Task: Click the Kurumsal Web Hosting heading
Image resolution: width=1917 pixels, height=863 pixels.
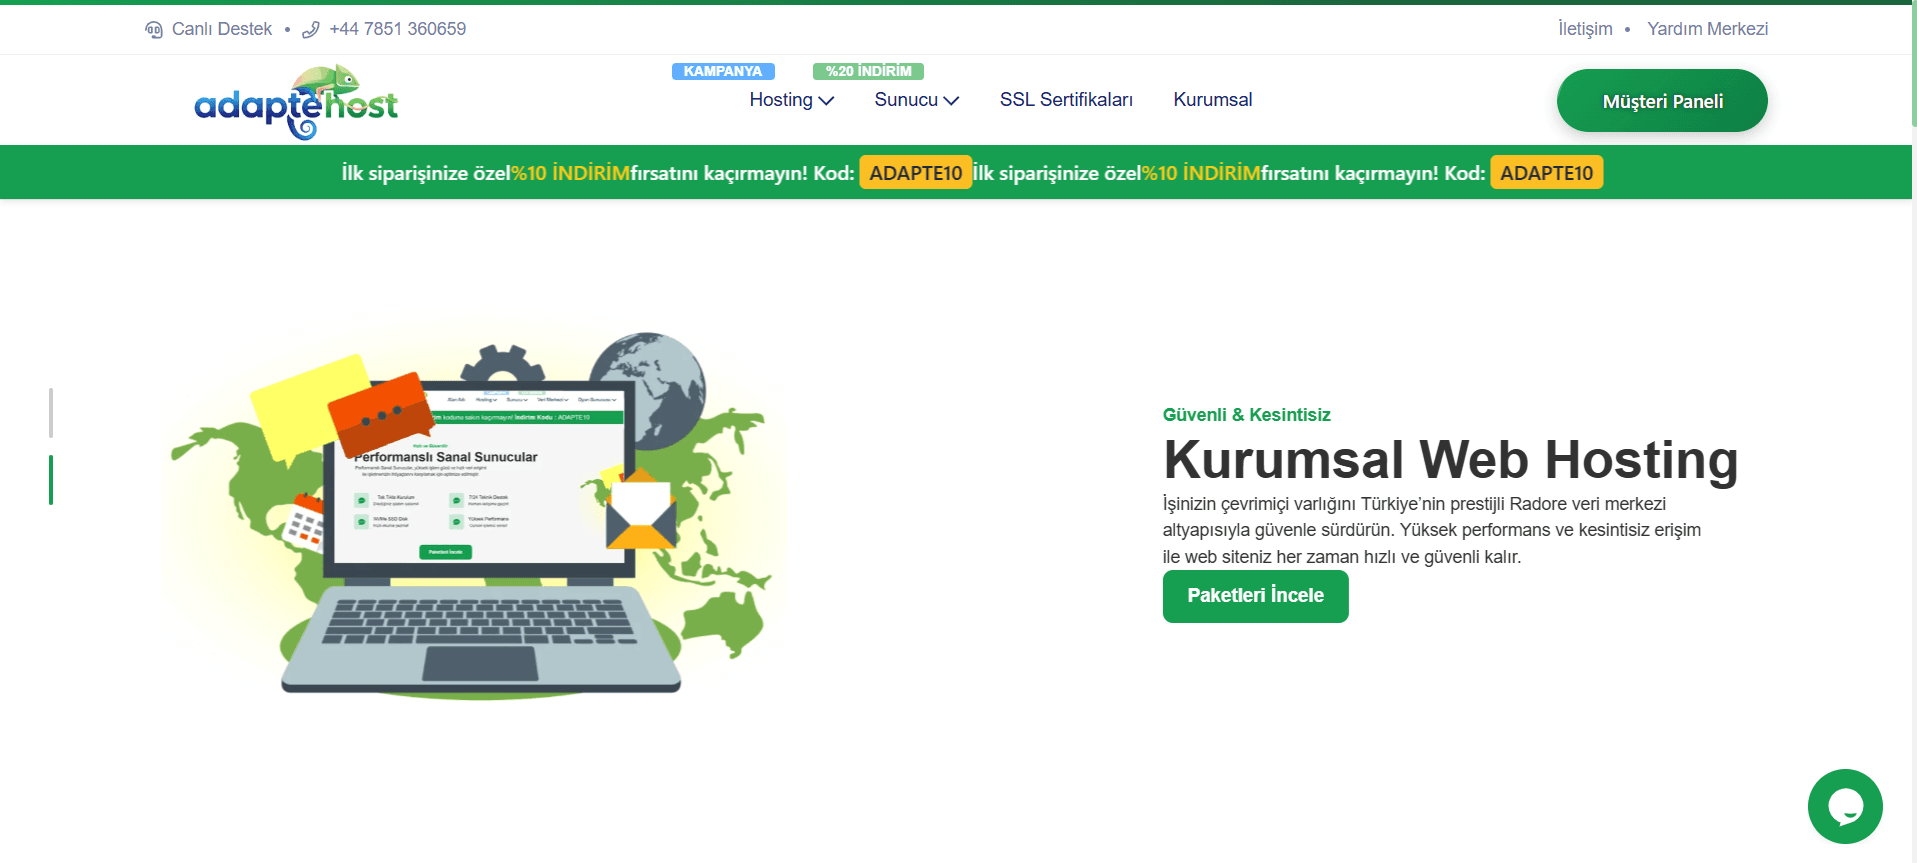Action: [1451, 460]
